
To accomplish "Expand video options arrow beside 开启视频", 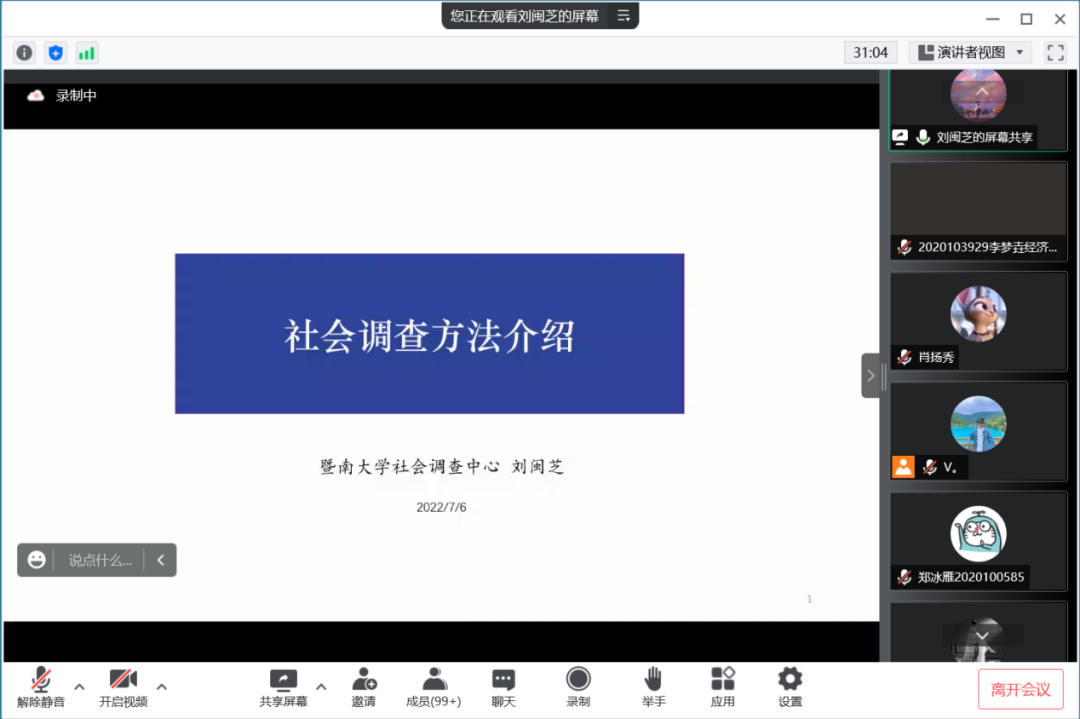I will pos(162,686).
